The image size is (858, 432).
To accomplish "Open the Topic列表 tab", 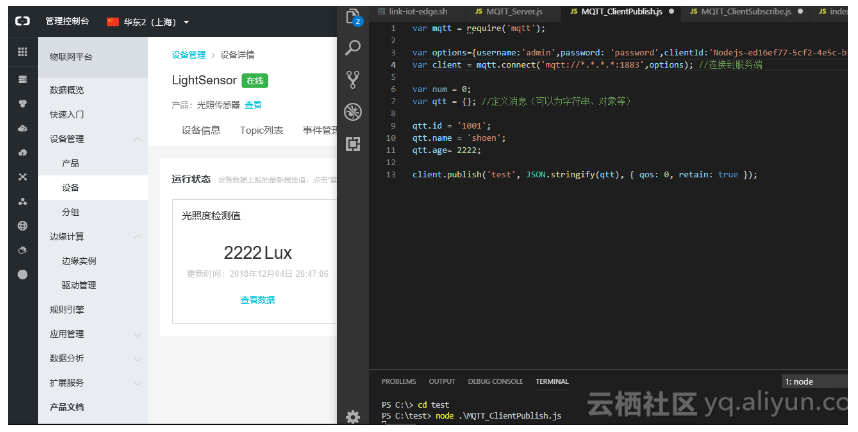I will [261, 130].
